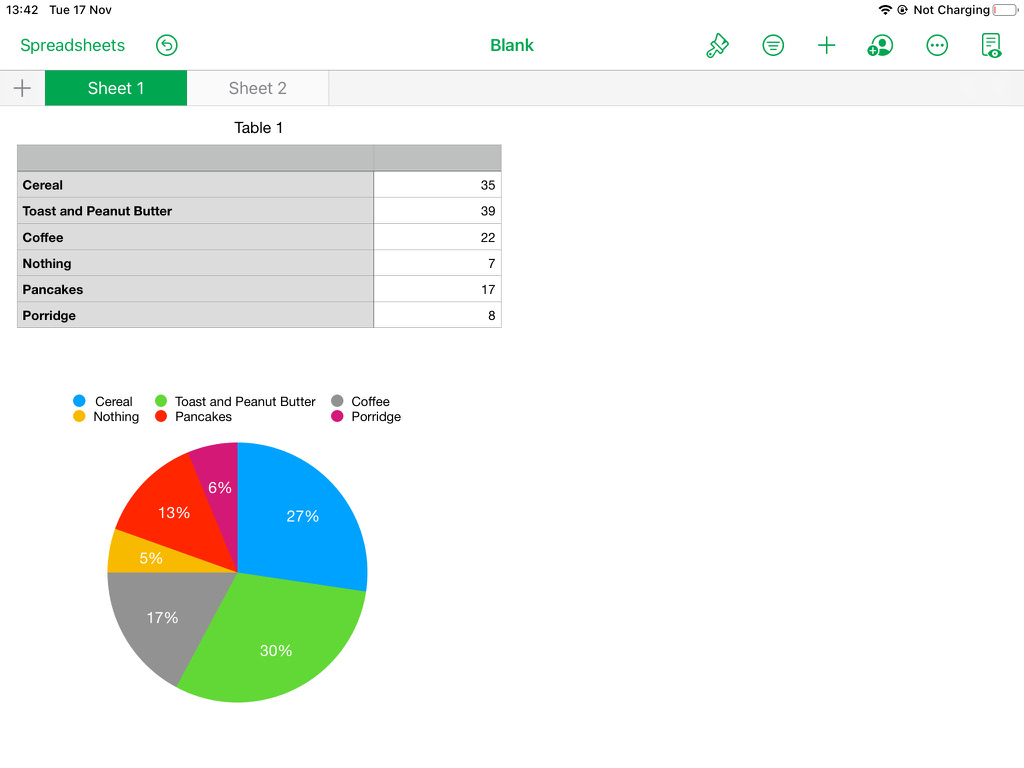This screenshot has width=1024, height=768.
Task: Select the Cereal legend label
Action: tap(114, 401)
